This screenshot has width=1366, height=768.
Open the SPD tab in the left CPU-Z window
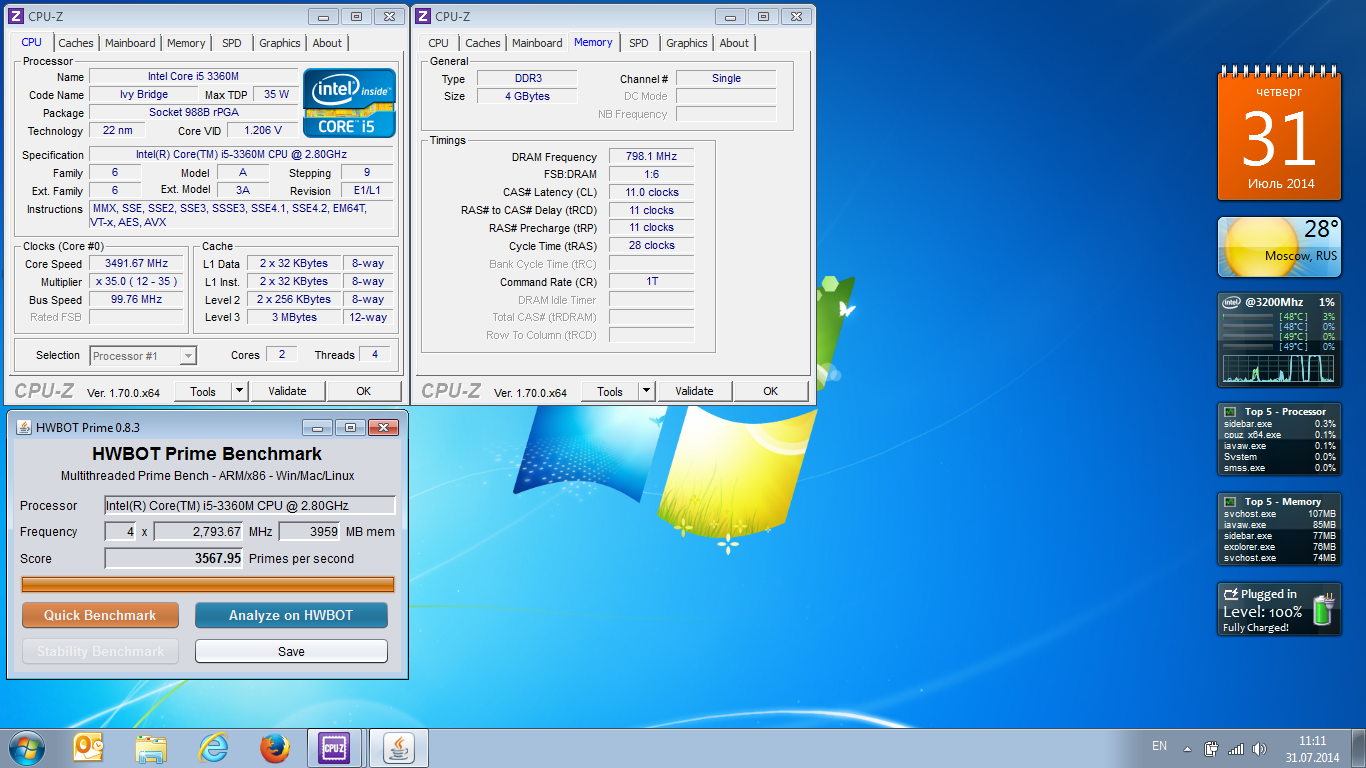click(232, 43)
